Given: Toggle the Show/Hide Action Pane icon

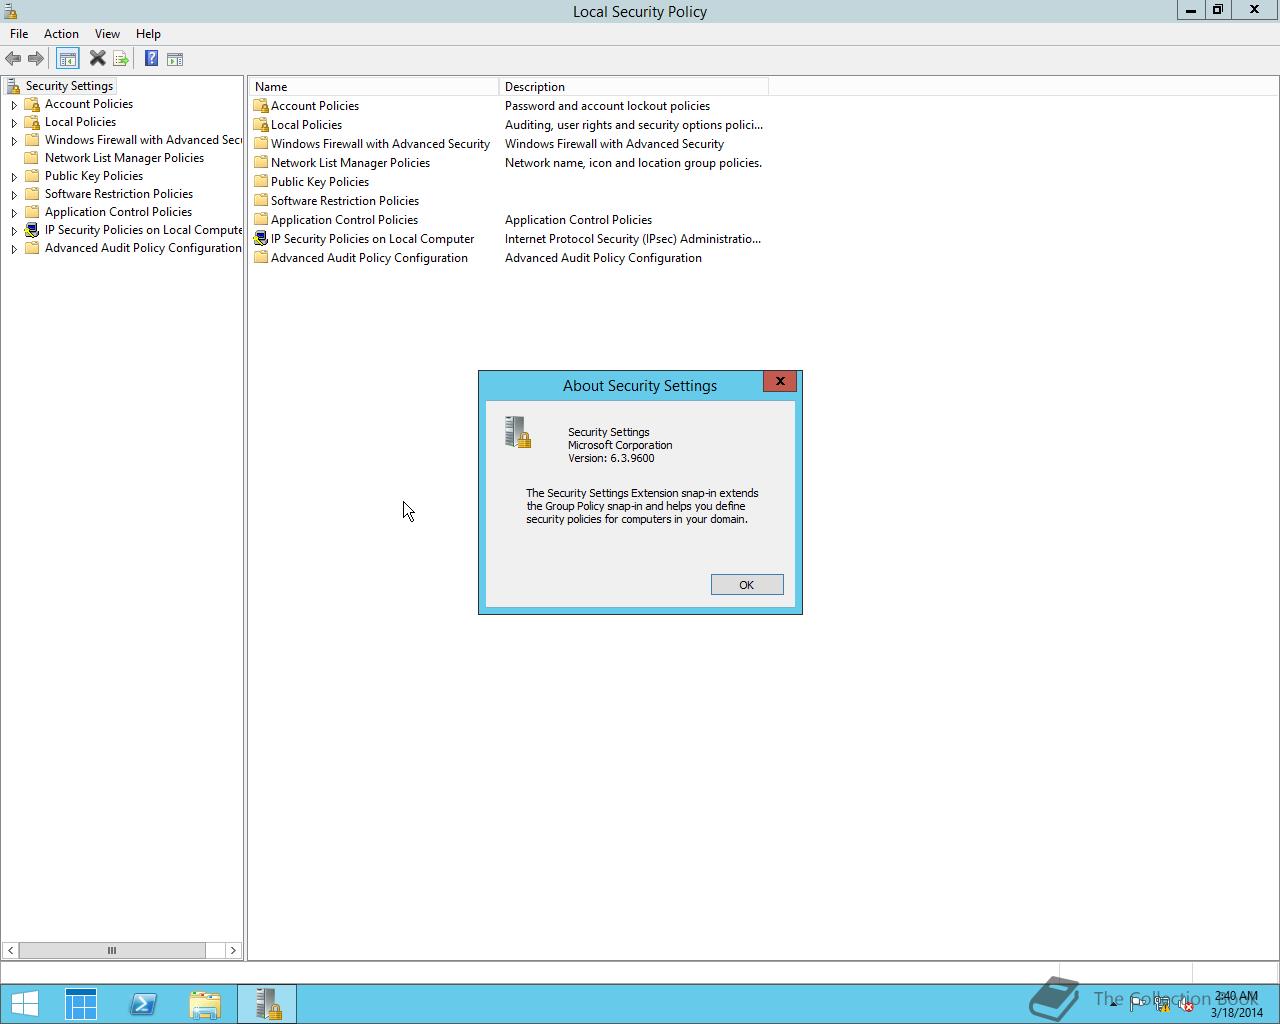Looking at the screenshot, I should click(175, 59).
